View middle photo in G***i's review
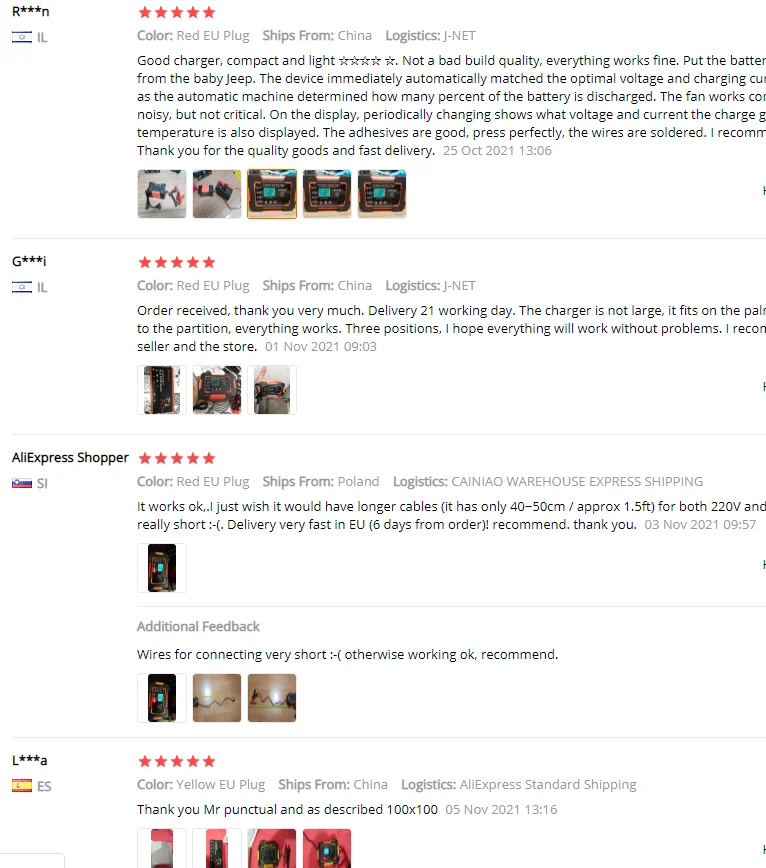 [x=217, y=390]
